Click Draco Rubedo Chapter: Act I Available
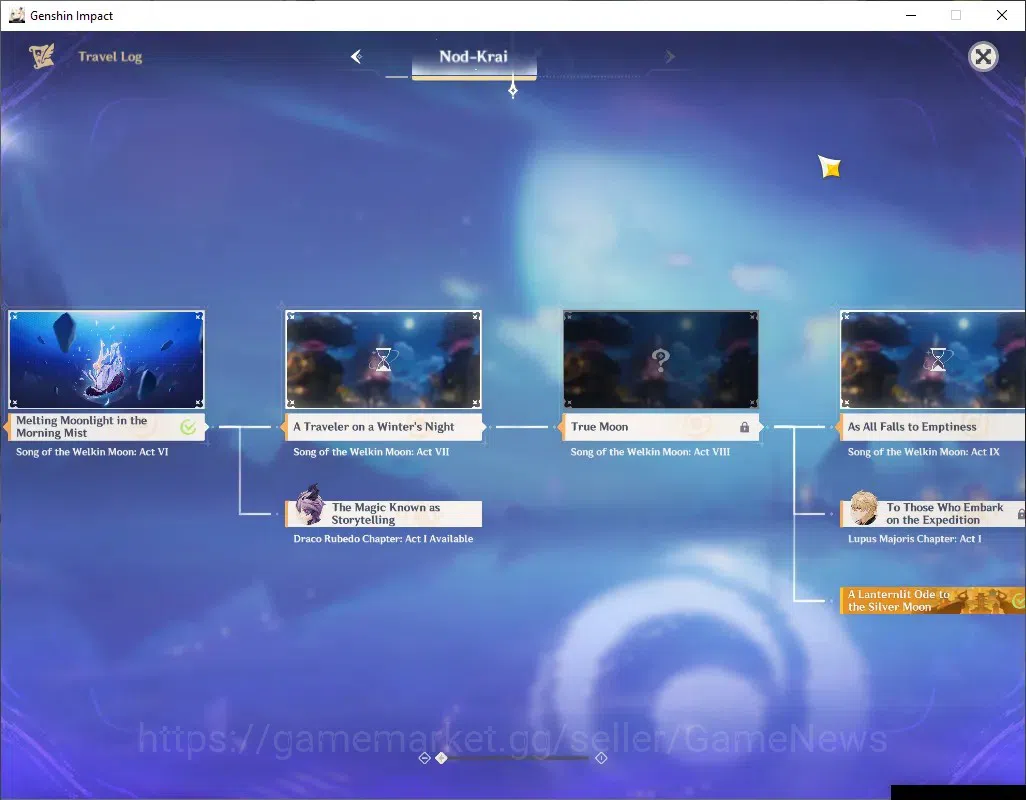The image size is (1026, 800). (x=383, y=539)
